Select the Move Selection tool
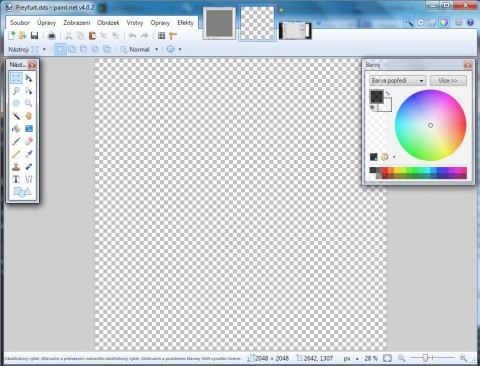Image resolution: width=480 pixels, height=366 pixels. [29, 90]
